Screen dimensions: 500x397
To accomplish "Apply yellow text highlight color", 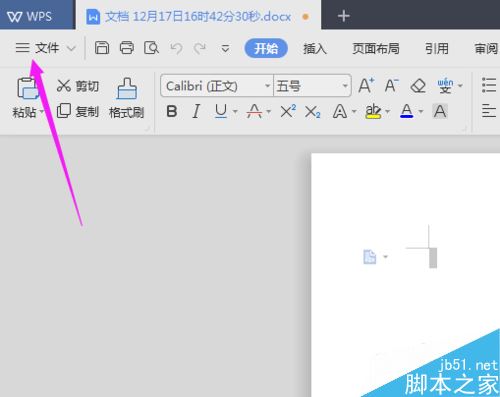I will pyautogui.click(x=373, y=111).
